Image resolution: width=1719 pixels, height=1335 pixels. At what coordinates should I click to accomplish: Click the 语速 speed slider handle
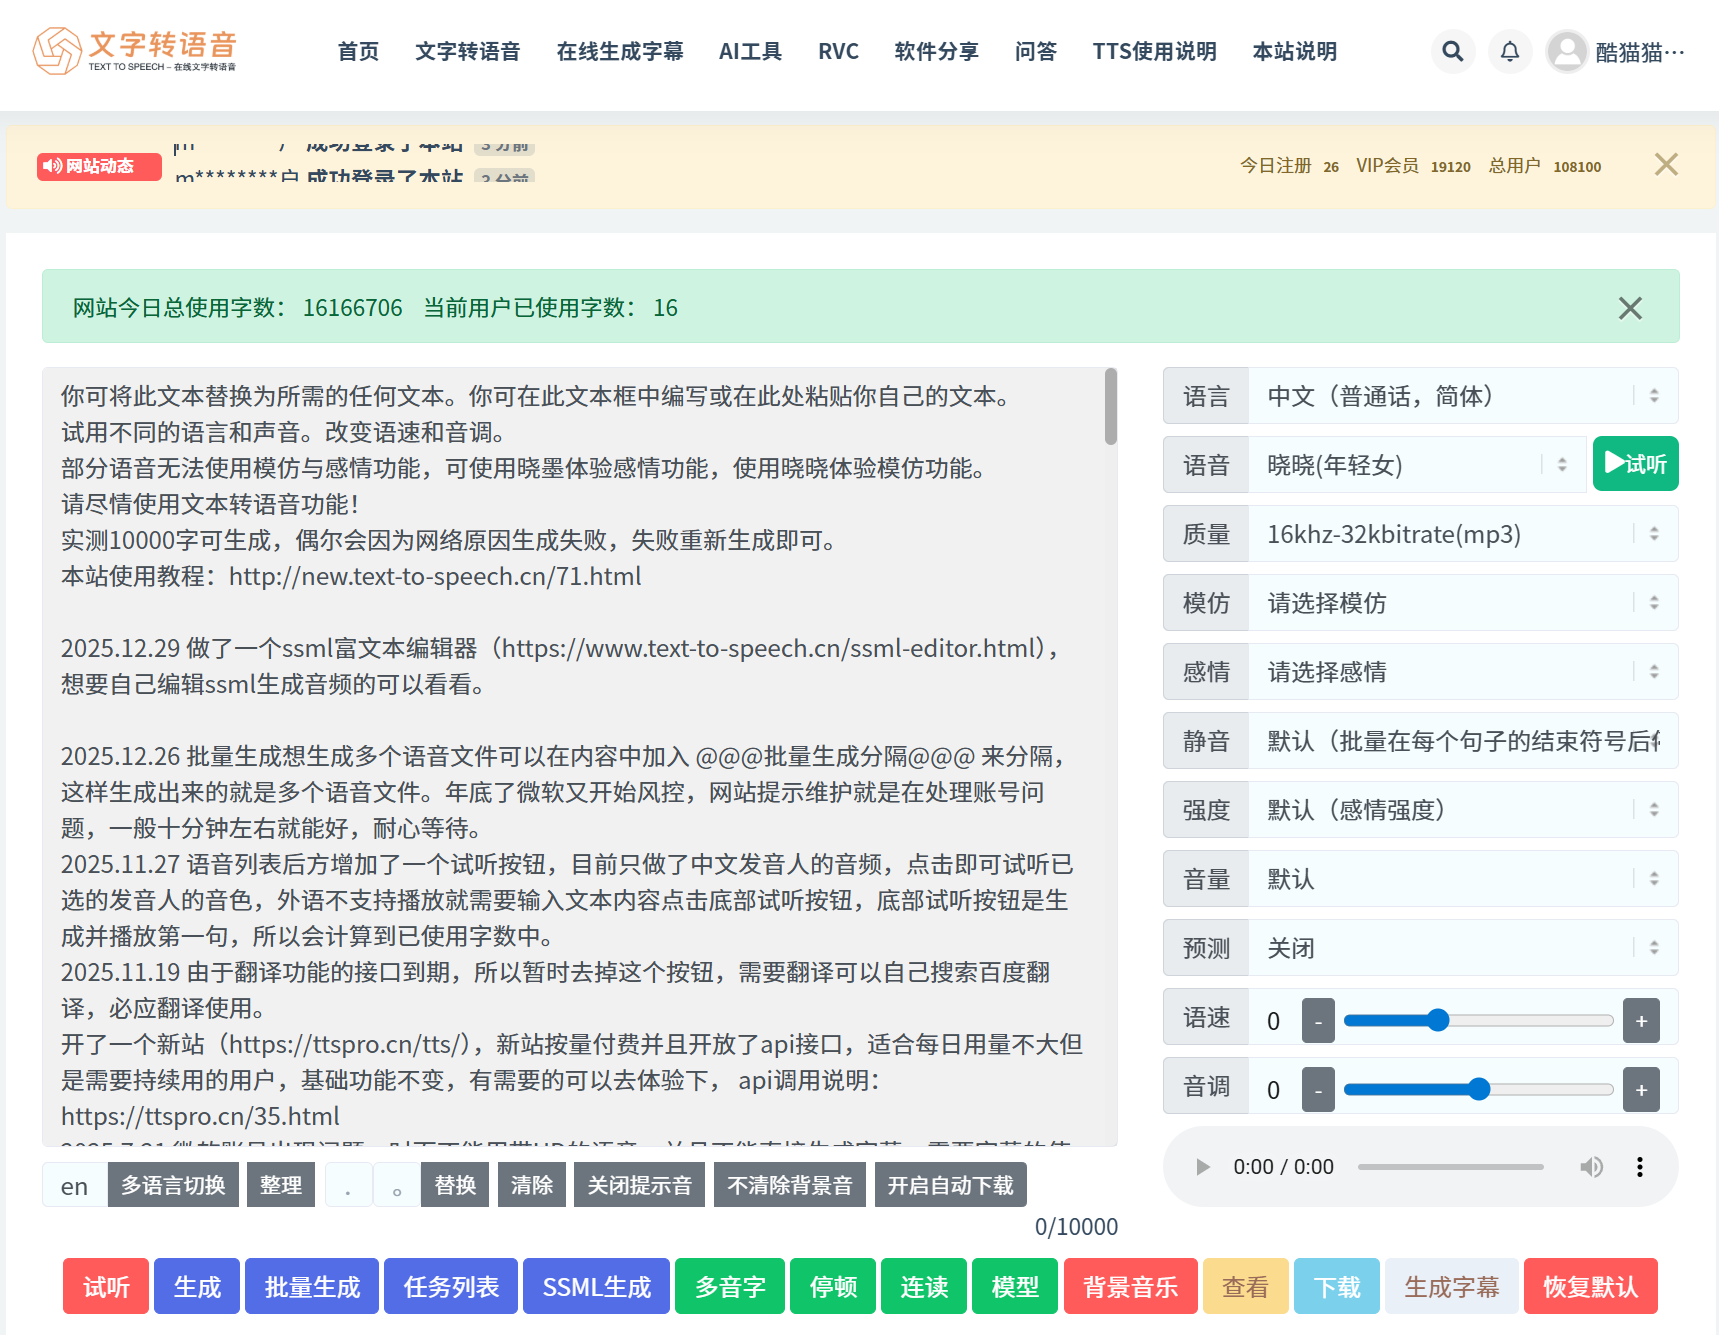(1438, 1020)
